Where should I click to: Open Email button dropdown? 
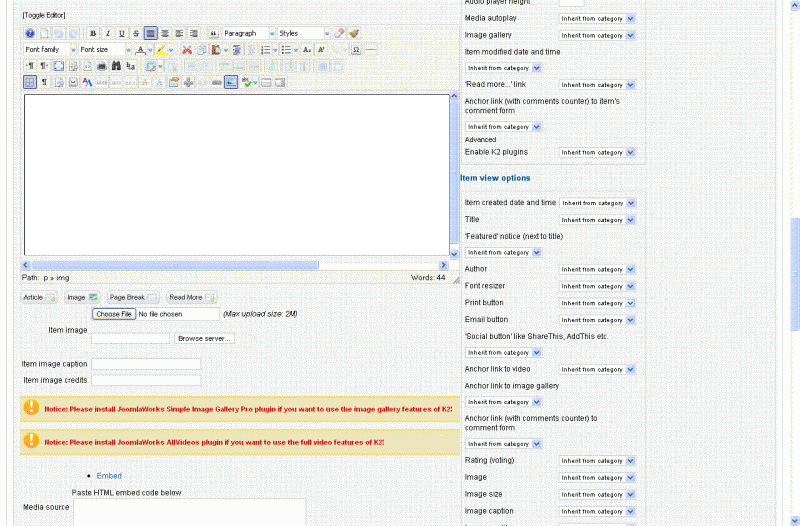[x=597, y=320]
